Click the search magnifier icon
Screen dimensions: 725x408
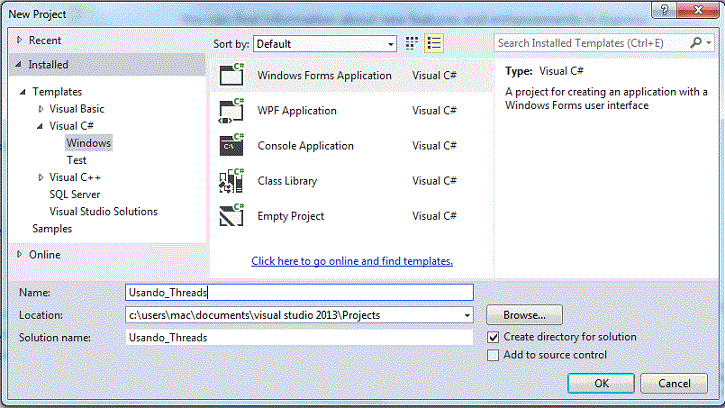696,43
